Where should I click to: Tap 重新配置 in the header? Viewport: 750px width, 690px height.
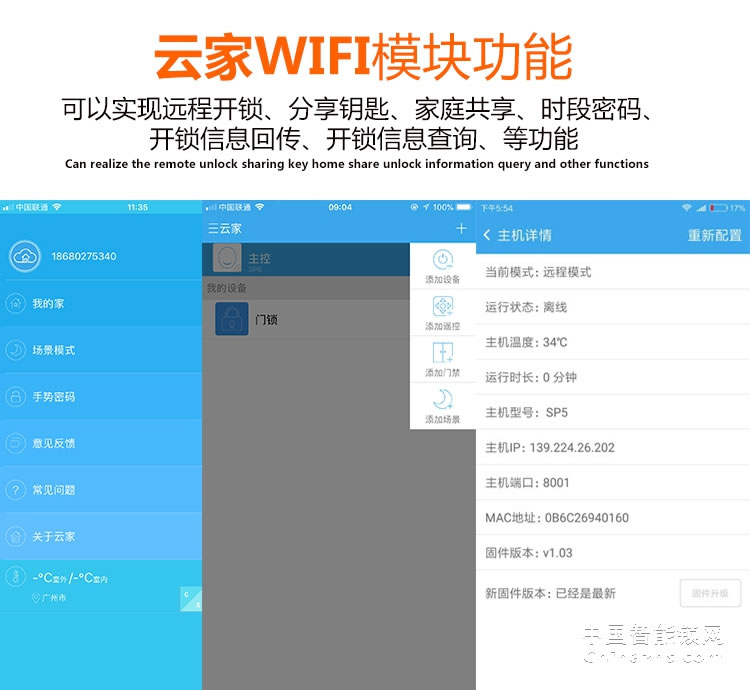(x=715, y=235)
